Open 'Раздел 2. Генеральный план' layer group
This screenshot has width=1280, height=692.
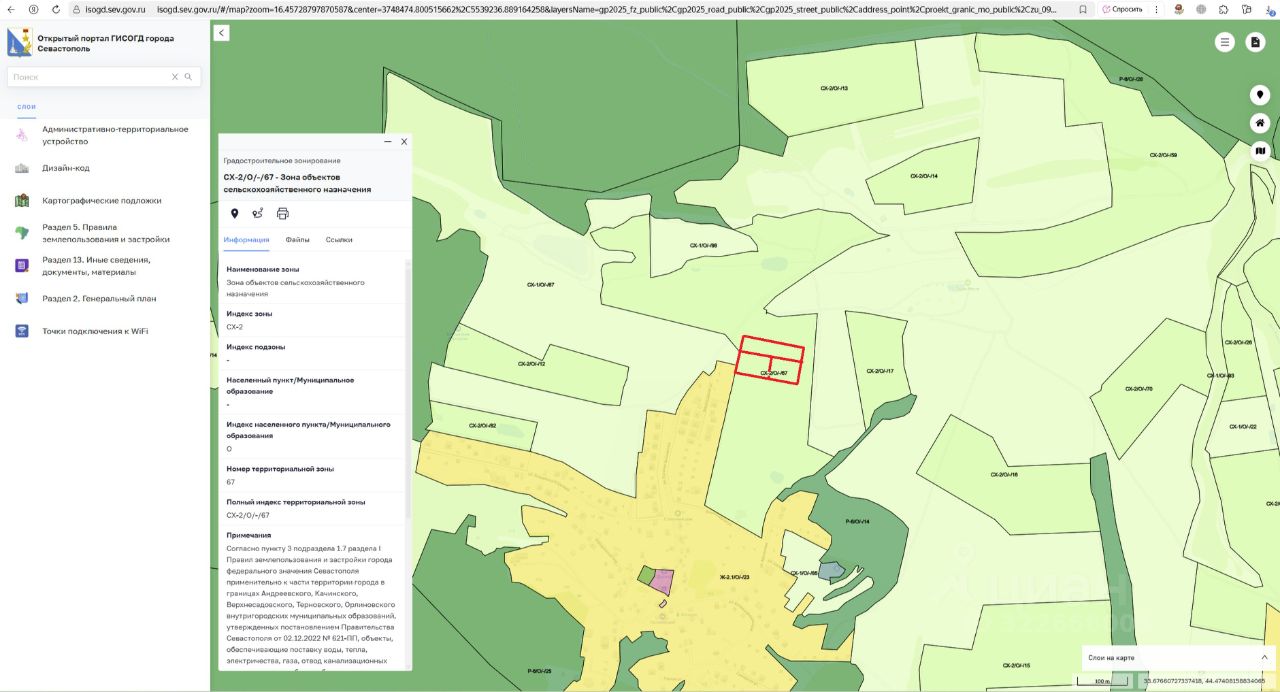click(x=99, y=298)
